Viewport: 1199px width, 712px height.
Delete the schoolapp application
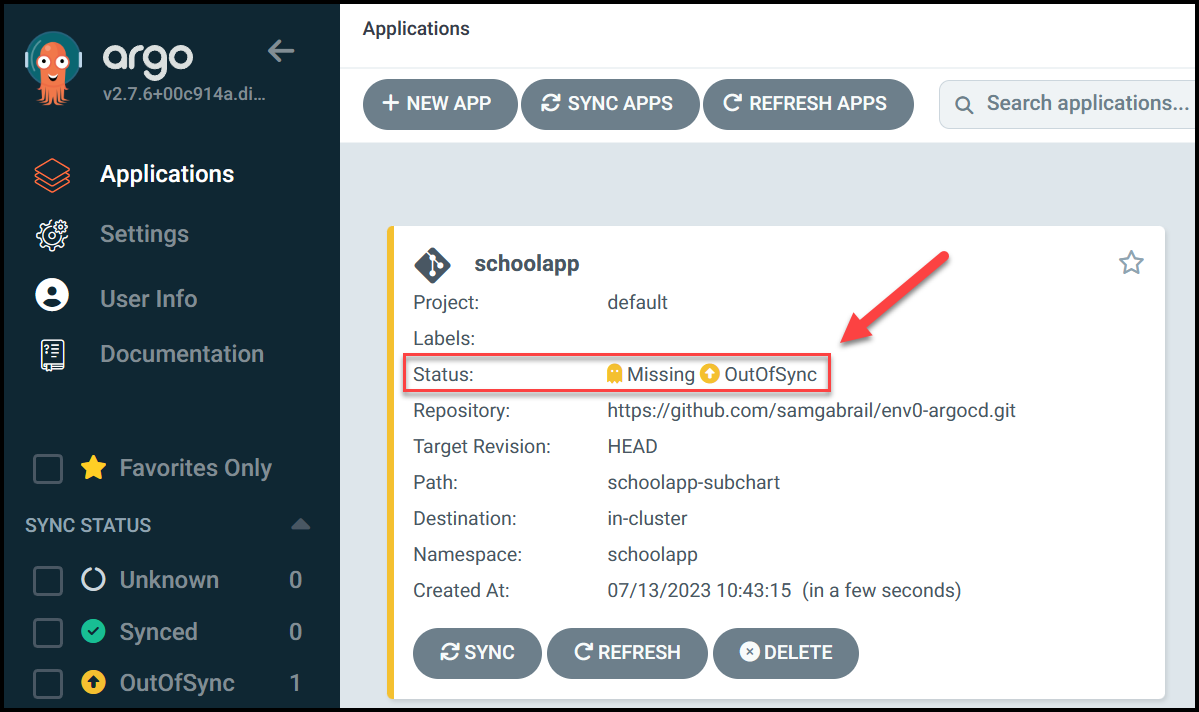[x=786, y=653]
